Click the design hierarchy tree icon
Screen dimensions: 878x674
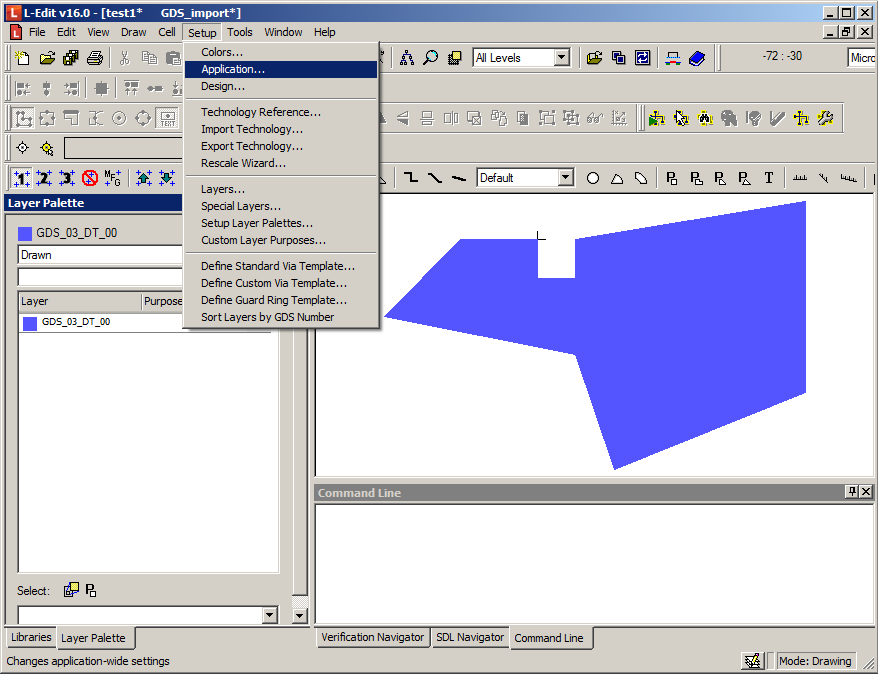pos(407,58)
